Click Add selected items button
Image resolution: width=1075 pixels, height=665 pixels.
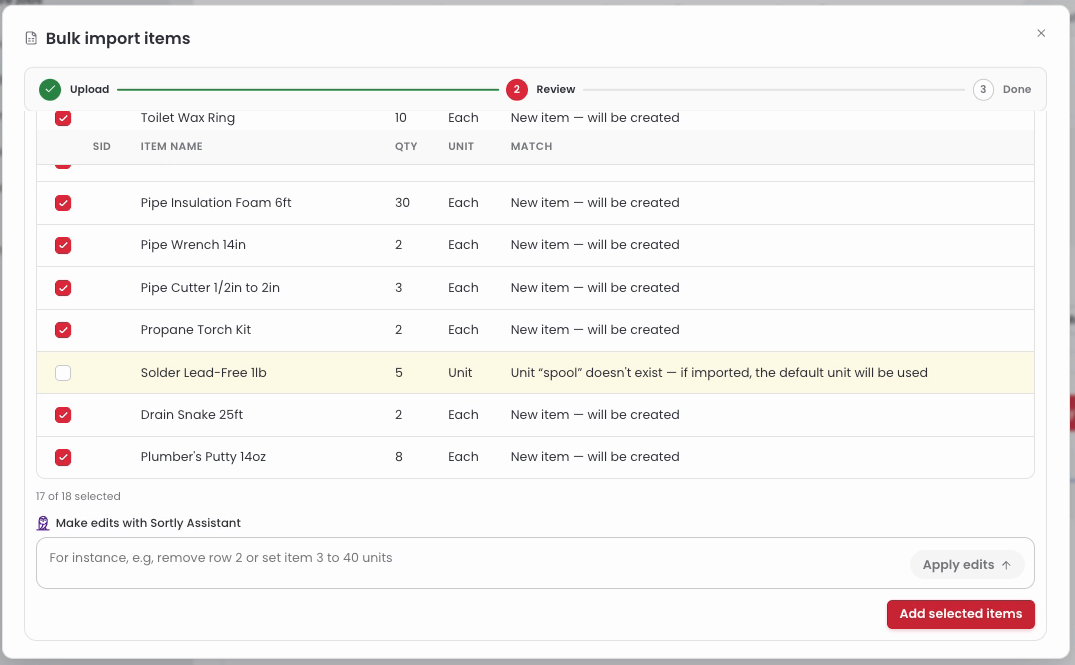click(961, 614)
